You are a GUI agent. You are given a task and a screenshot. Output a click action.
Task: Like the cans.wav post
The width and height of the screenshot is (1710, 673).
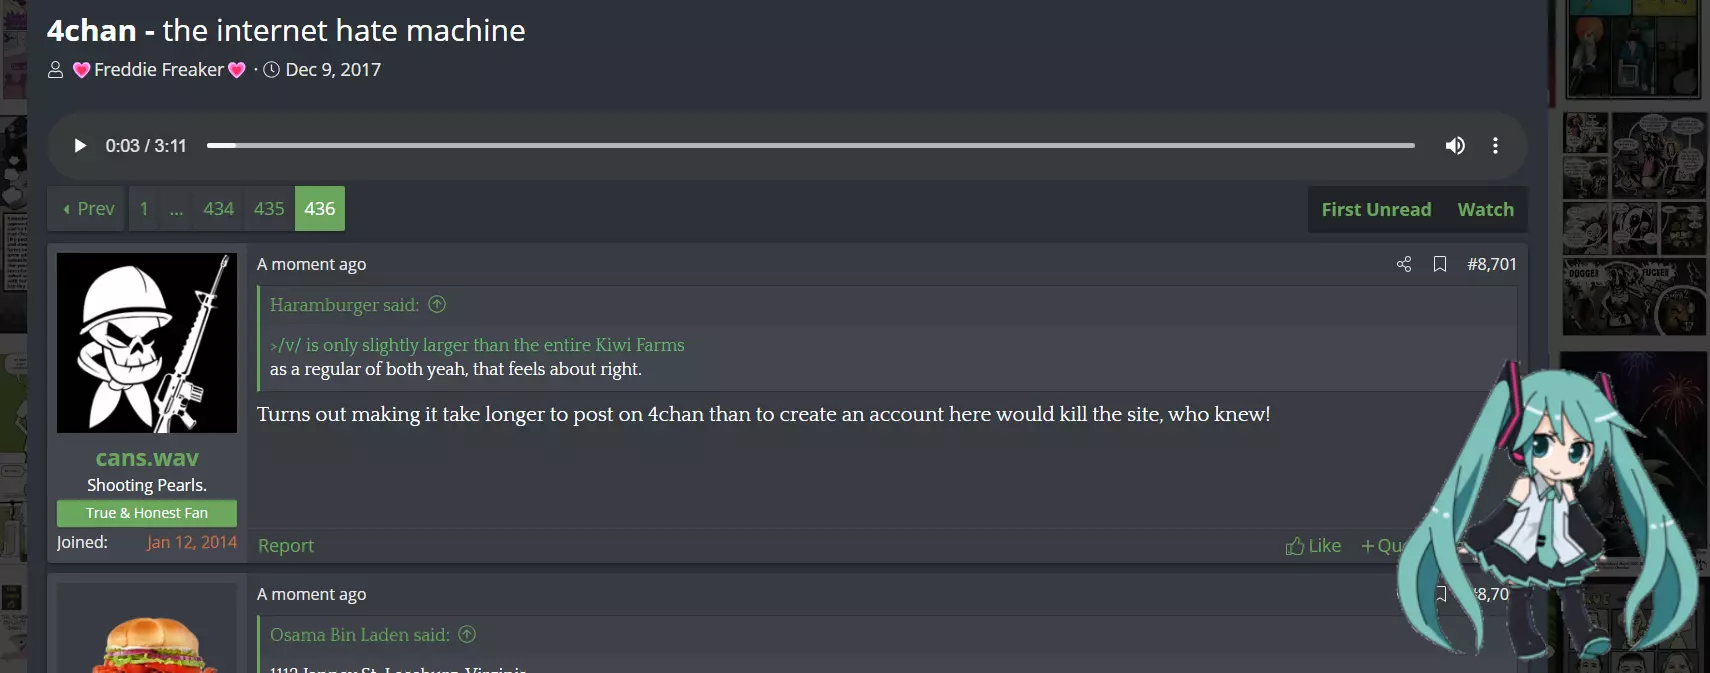tap(1313, 546)
